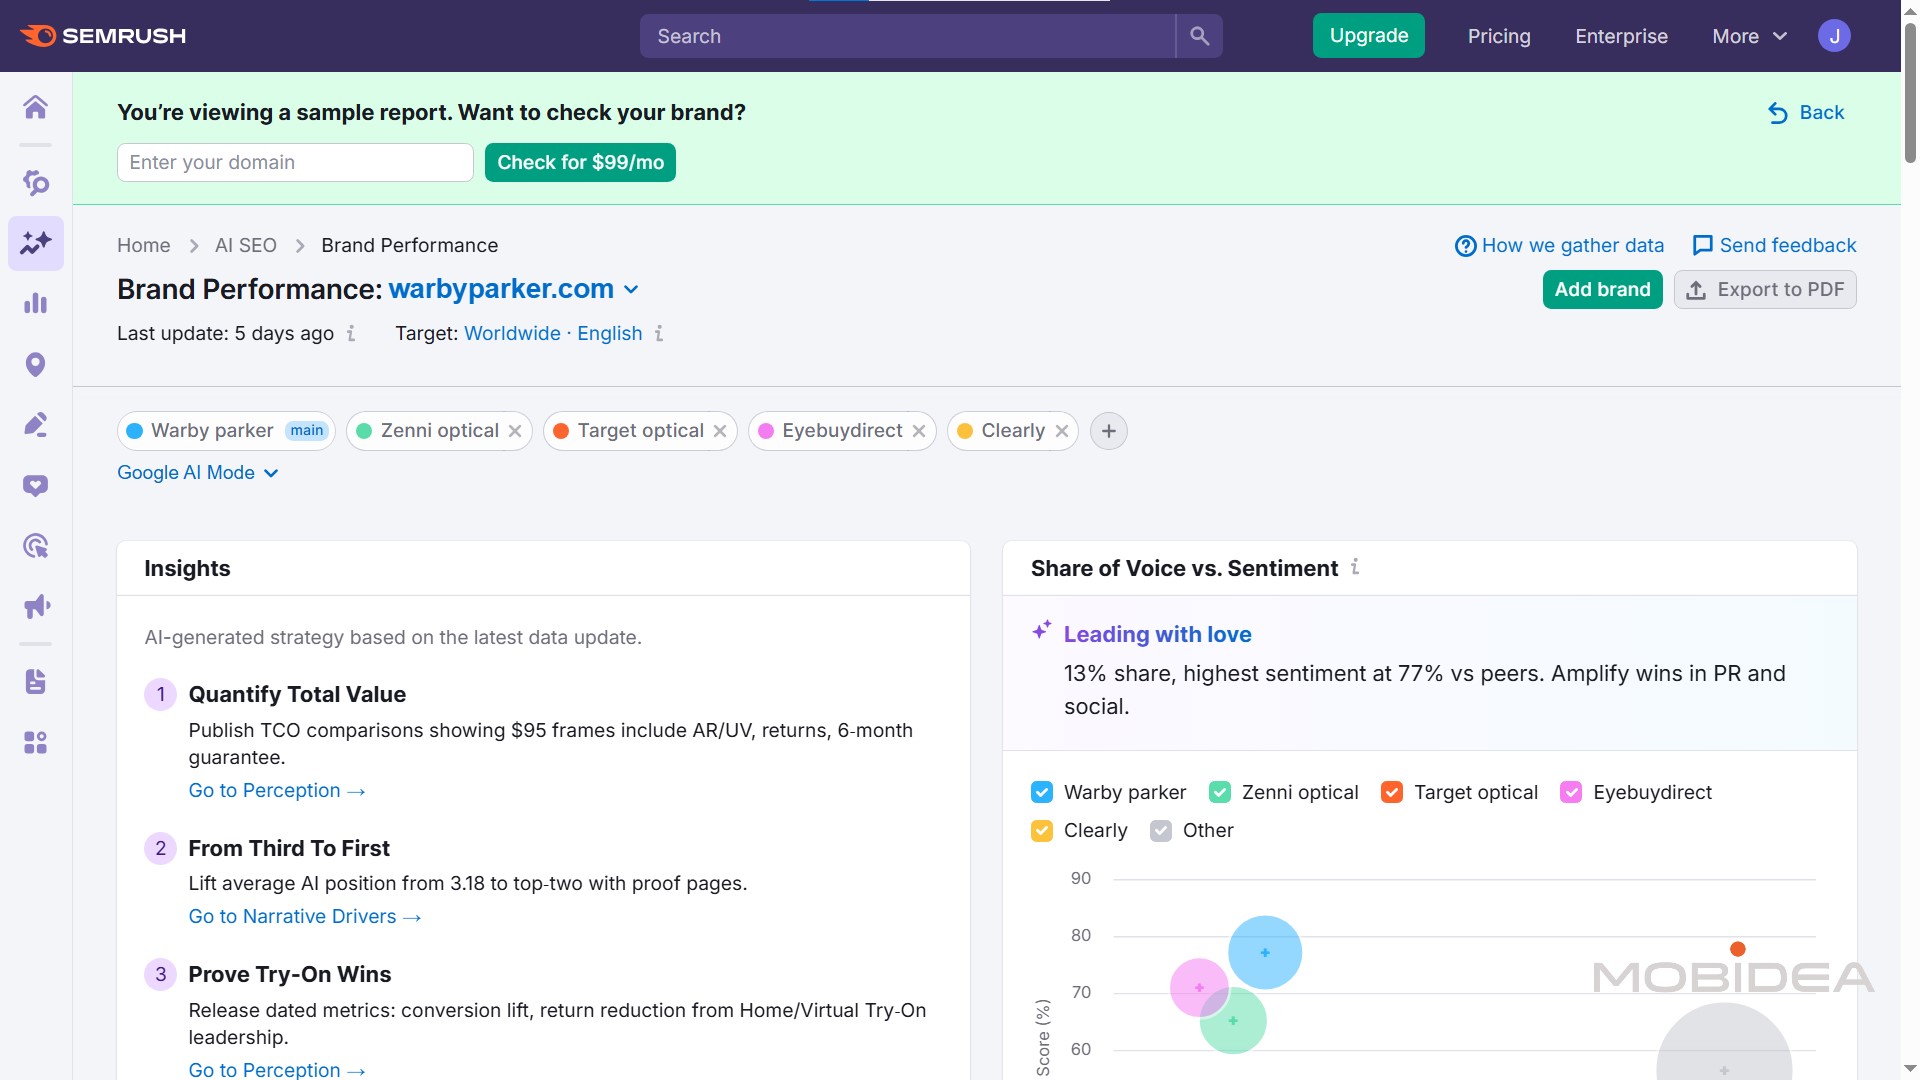Screen dimensions: 1920x1080
Task: Select the Enterprise menu item
Action: pyautogui.click(x=1621, y=36)
